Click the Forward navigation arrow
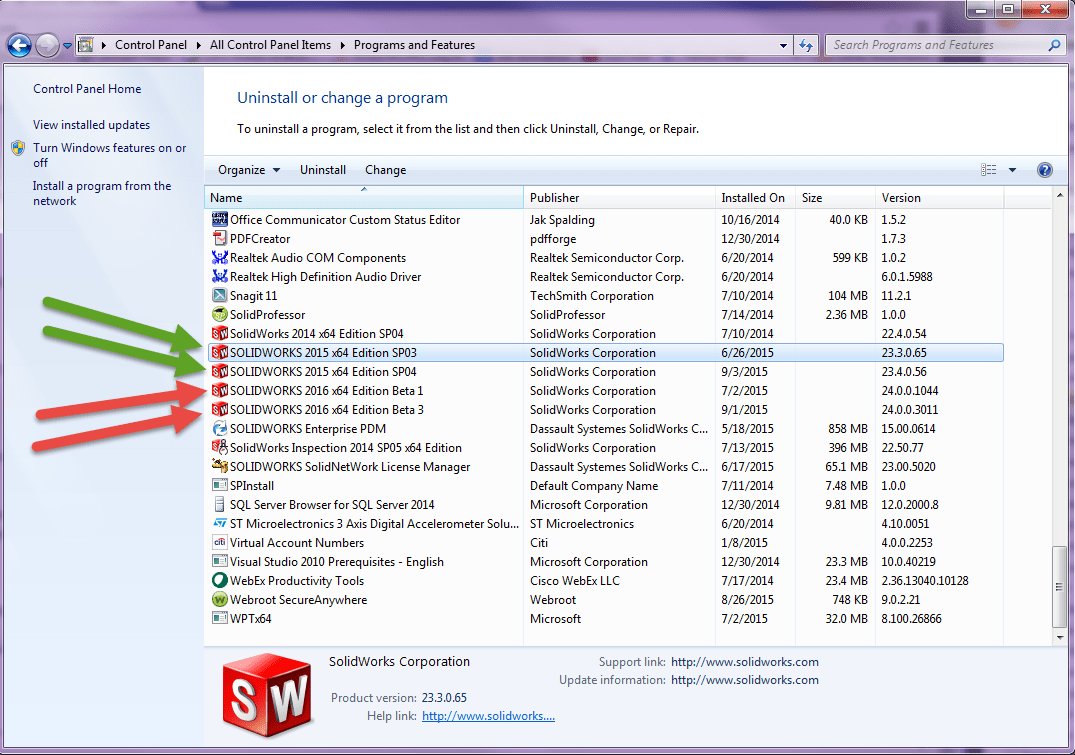 (x=47, y=46)
